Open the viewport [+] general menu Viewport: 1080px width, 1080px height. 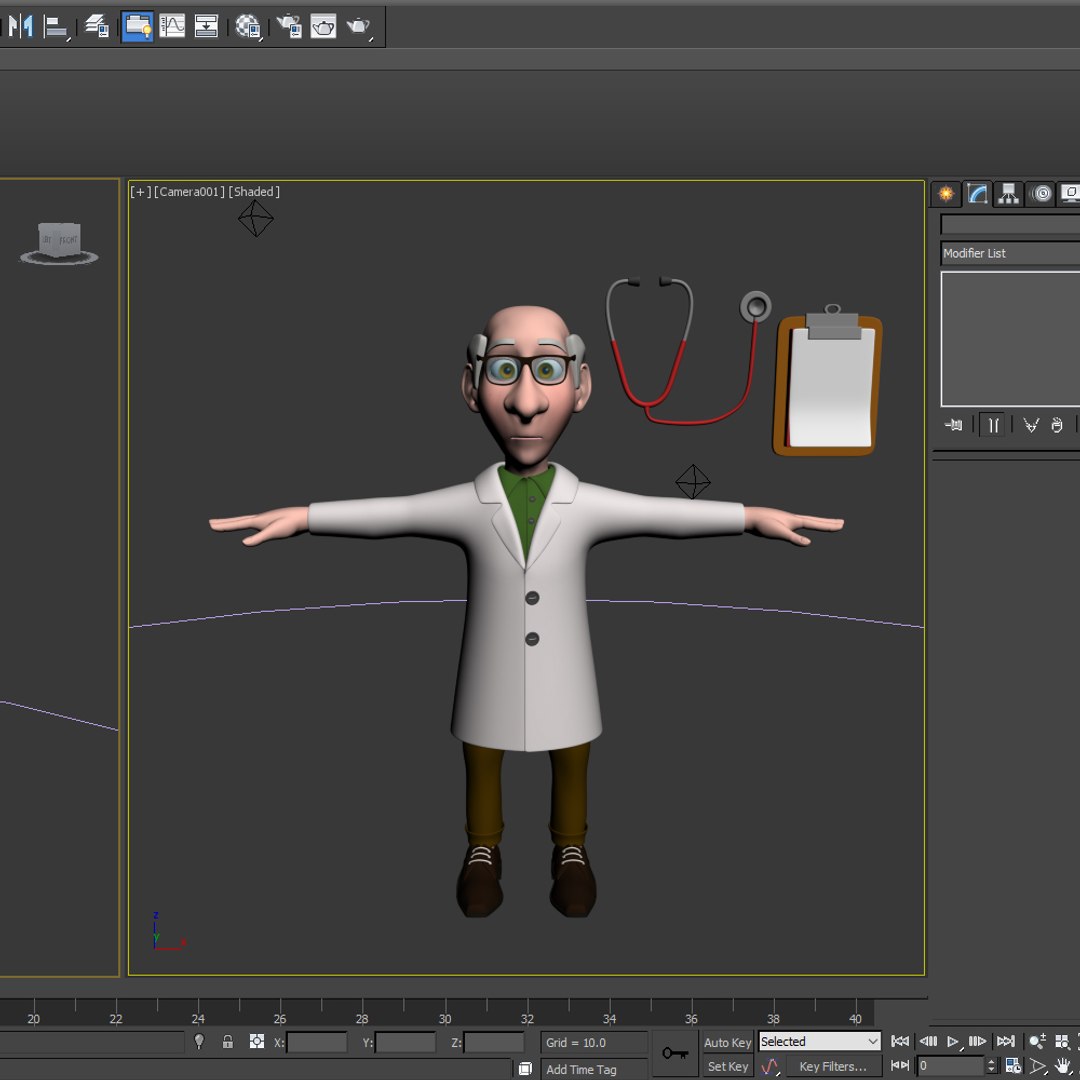click(140, 191)
